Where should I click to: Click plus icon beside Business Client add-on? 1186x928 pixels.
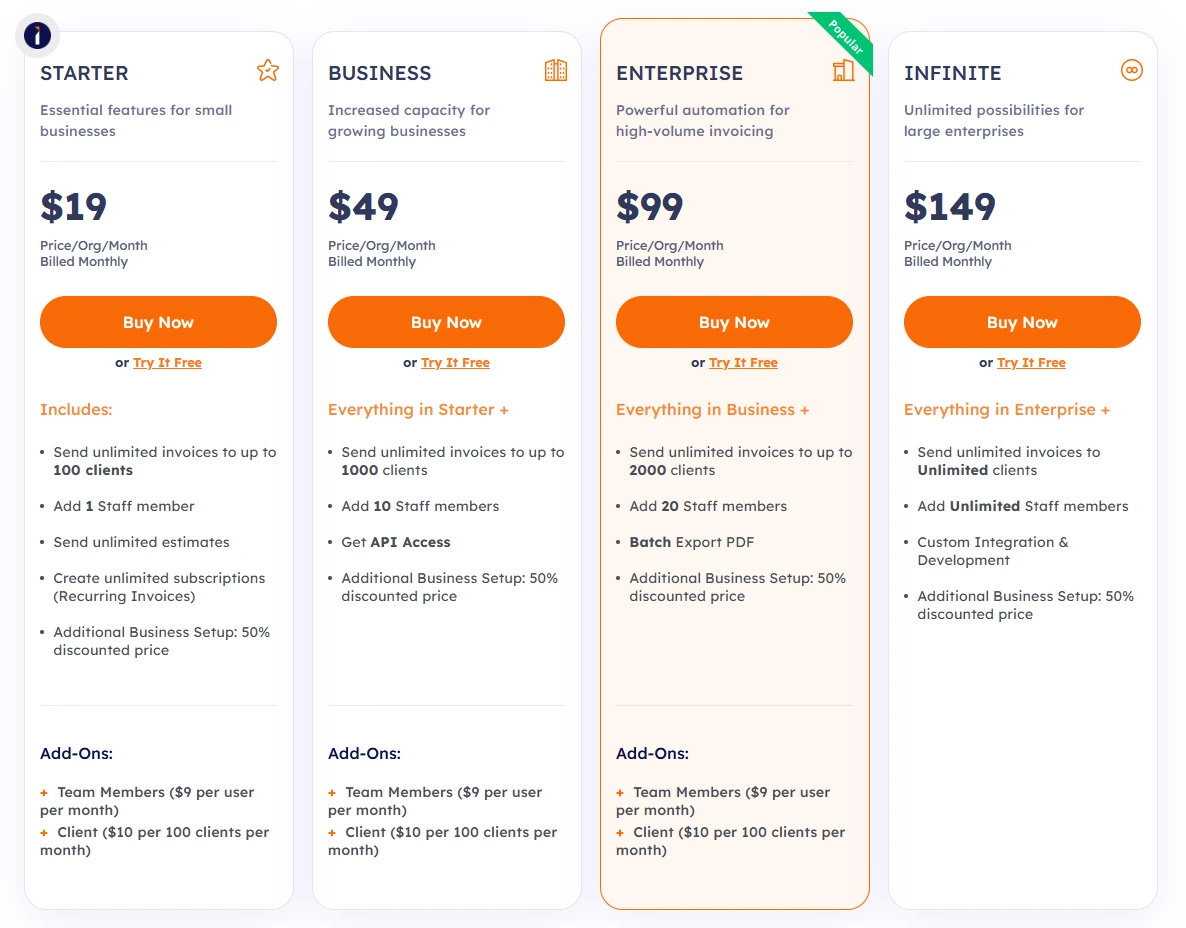tap(332, 833)
